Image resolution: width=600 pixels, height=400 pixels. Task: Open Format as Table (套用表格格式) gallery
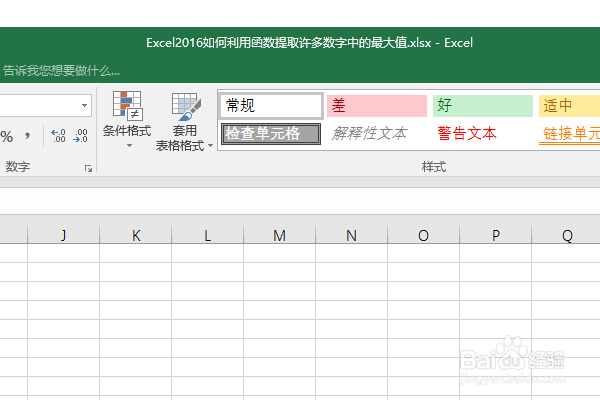coord(184,121)
